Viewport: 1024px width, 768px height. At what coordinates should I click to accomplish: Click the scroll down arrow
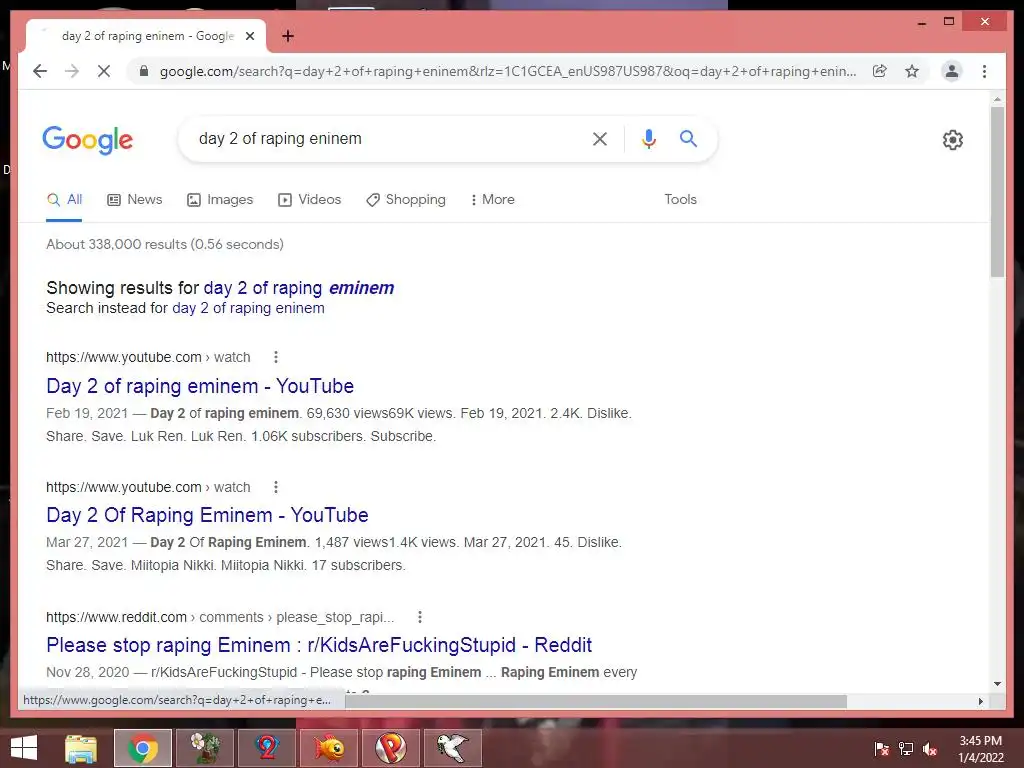point(997,684)
